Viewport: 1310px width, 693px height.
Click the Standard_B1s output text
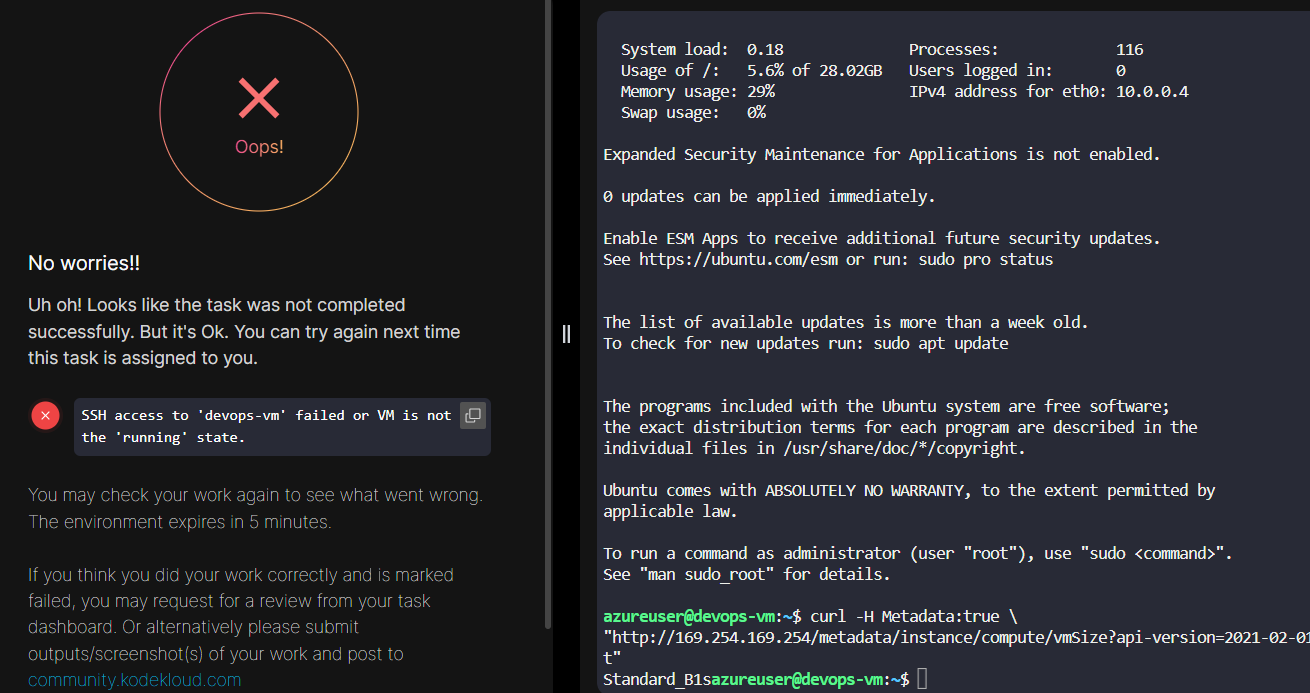(x=656, y=679)
